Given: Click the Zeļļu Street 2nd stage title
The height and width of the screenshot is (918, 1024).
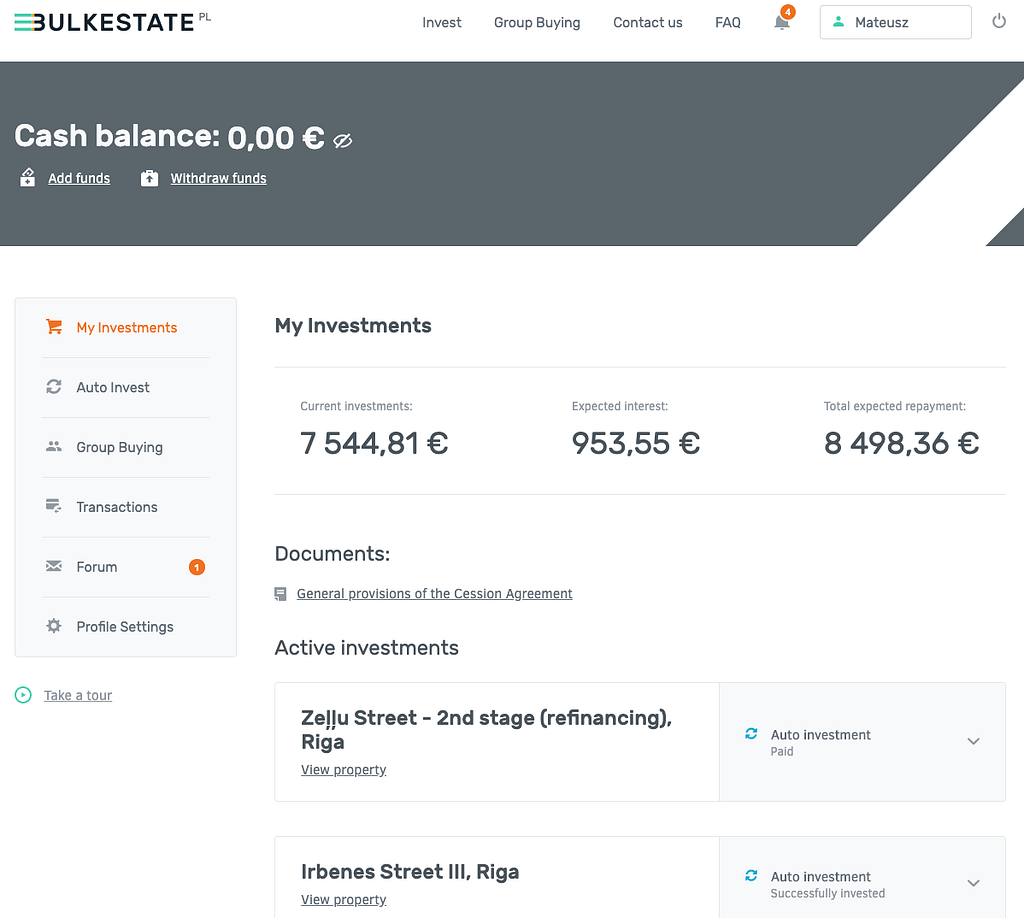Looking at the screenshot, I should click(x=487, y=729).
